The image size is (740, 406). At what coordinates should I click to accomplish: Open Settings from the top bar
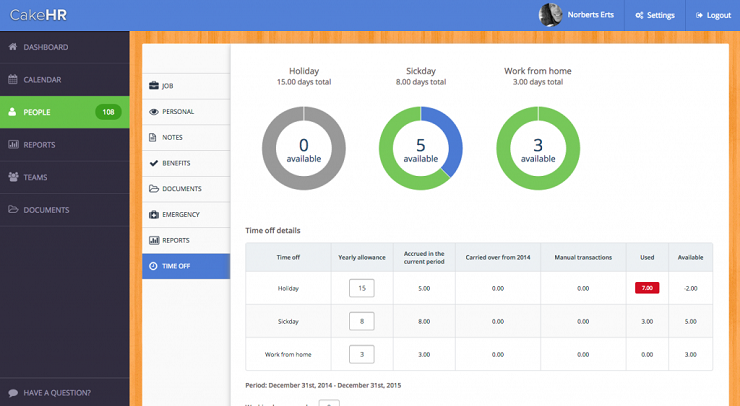(x=655, y=15)
